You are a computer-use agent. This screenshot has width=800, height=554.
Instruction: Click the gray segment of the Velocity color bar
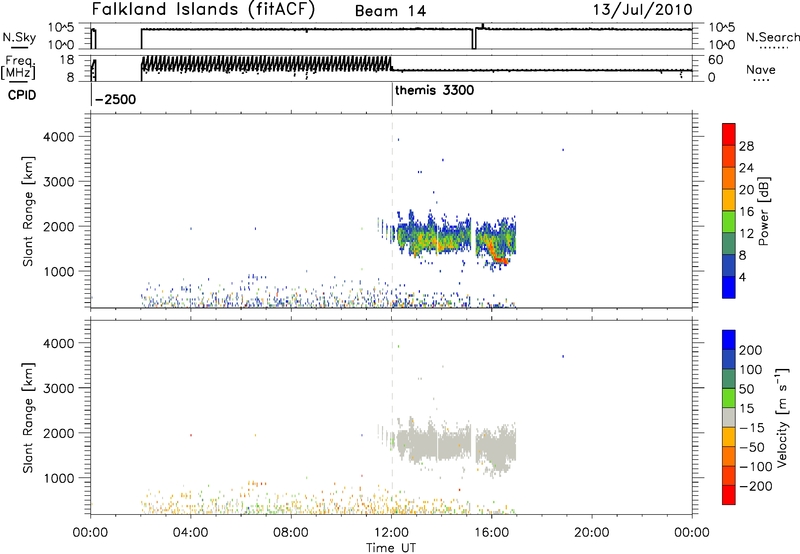729,417
